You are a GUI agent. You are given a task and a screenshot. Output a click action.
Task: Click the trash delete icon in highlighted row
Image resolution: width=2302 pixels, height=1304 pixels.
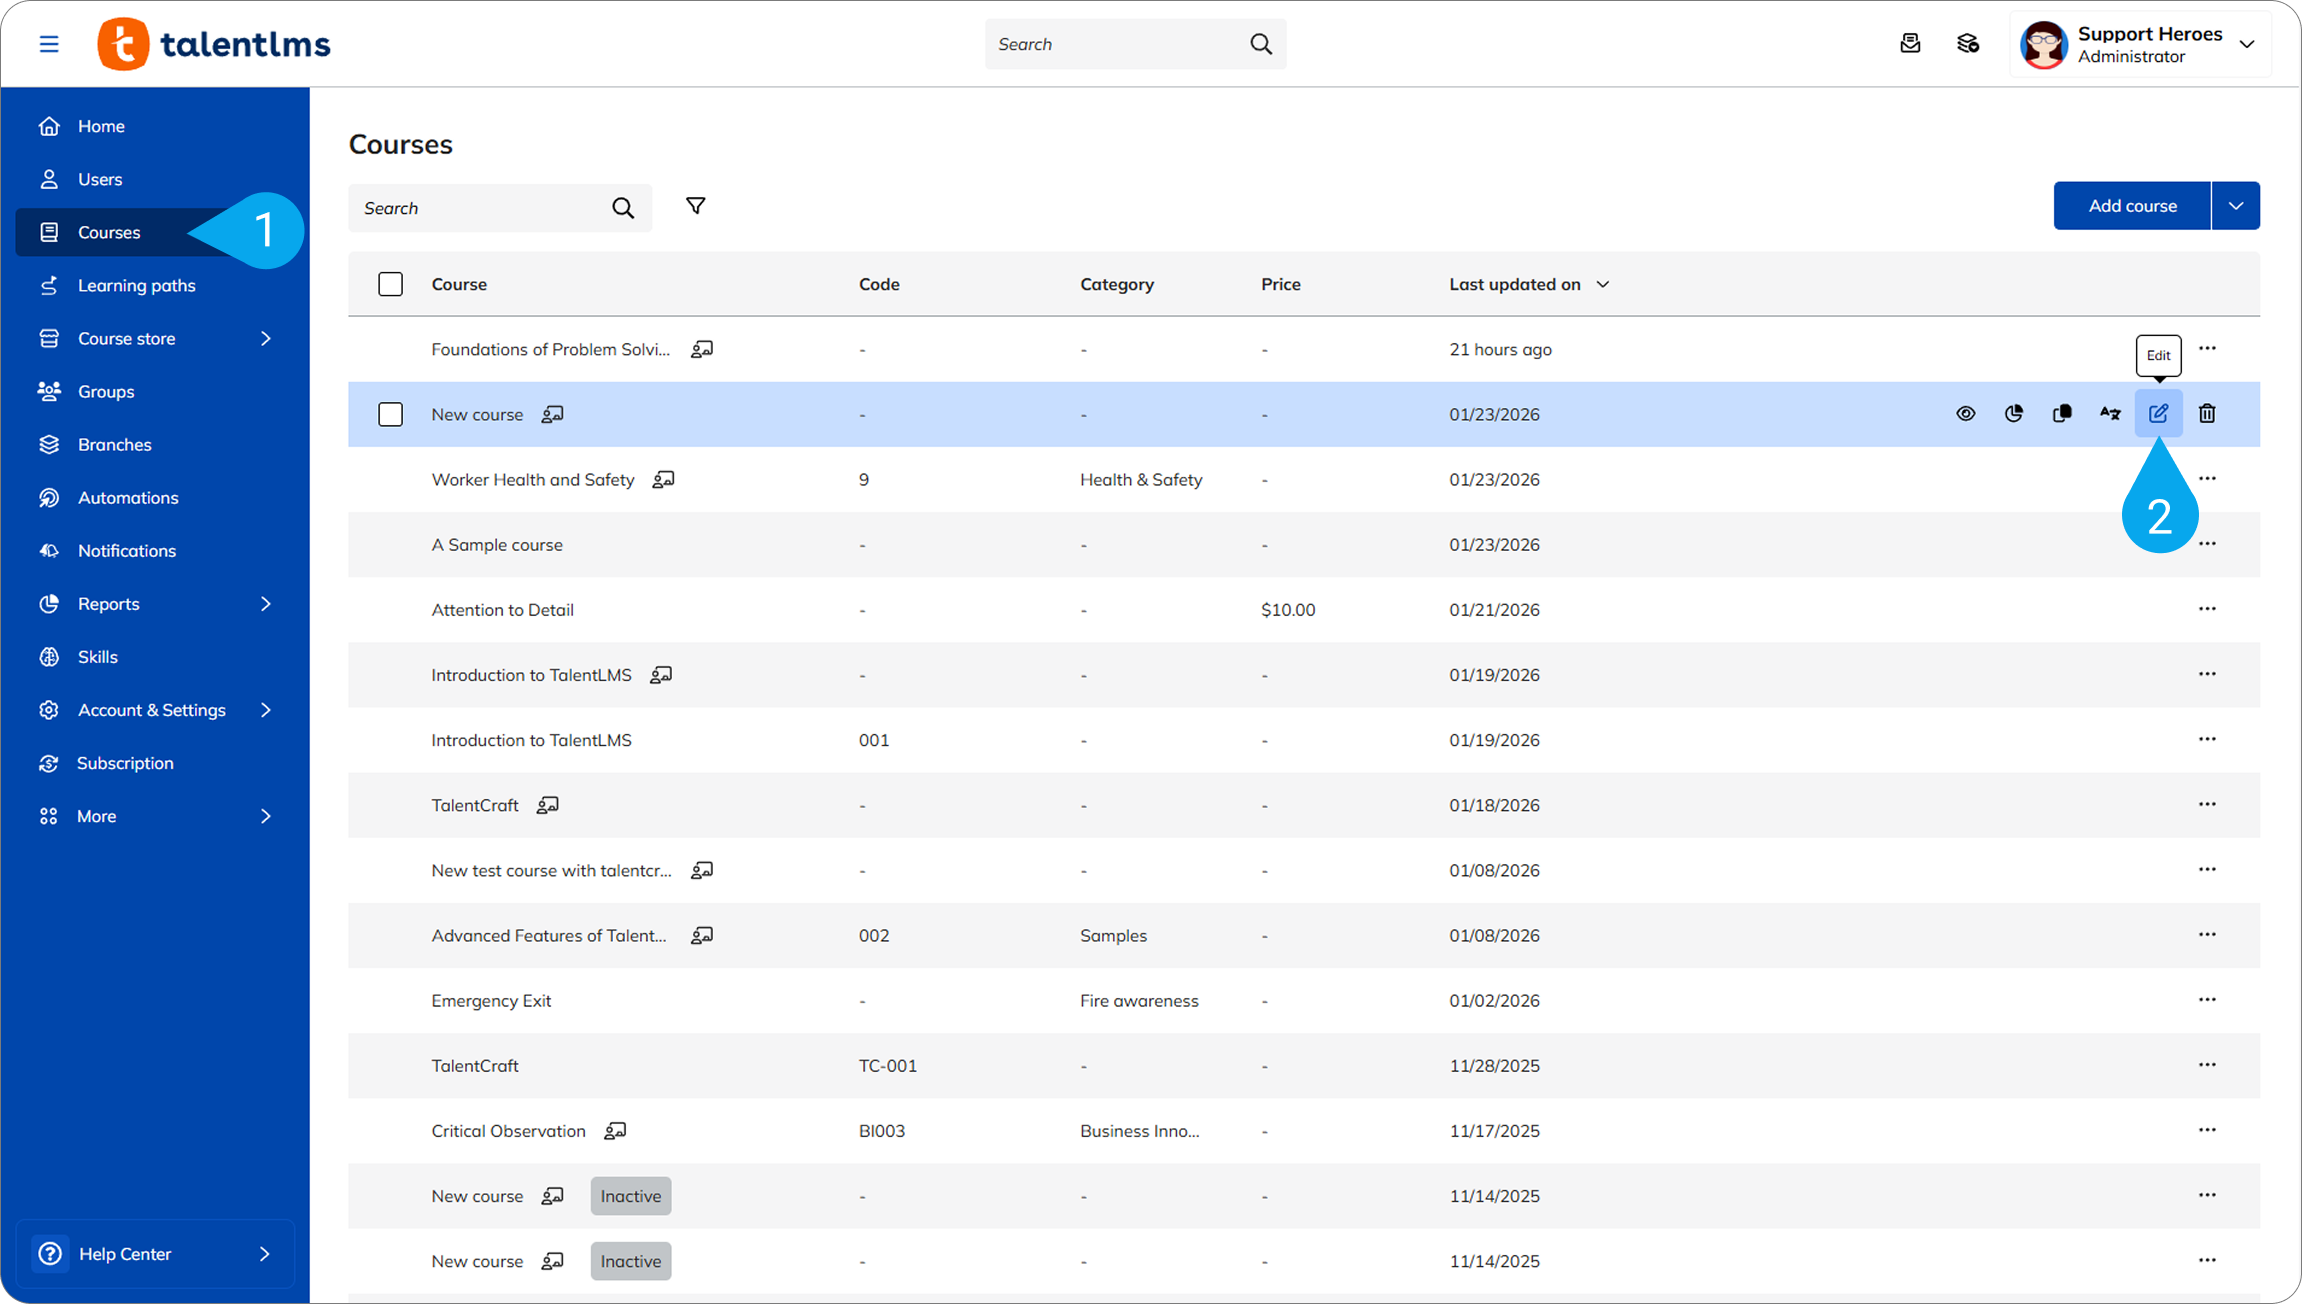tap(2207, 414)
